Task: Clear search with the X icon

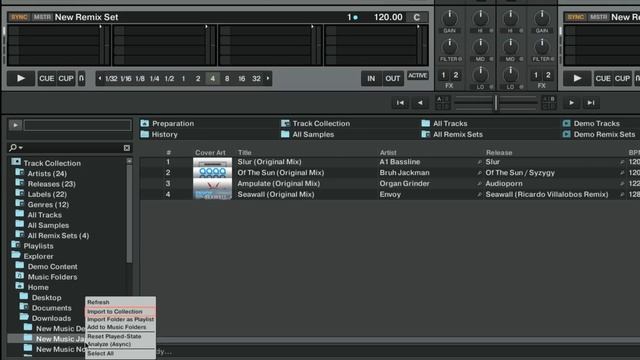Action: (127, 148)
